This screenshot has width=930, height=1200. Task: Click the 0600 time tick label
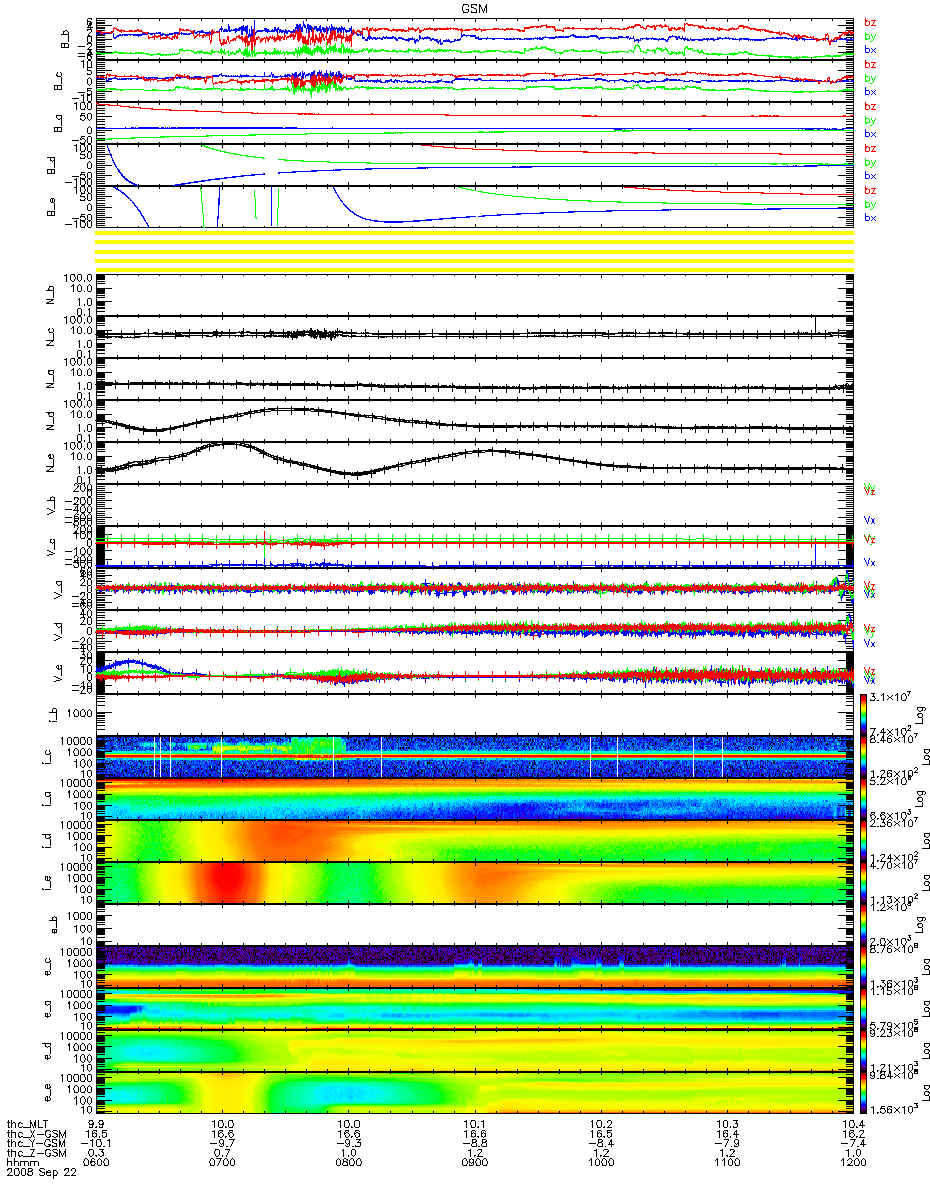tap(97, 1161)
